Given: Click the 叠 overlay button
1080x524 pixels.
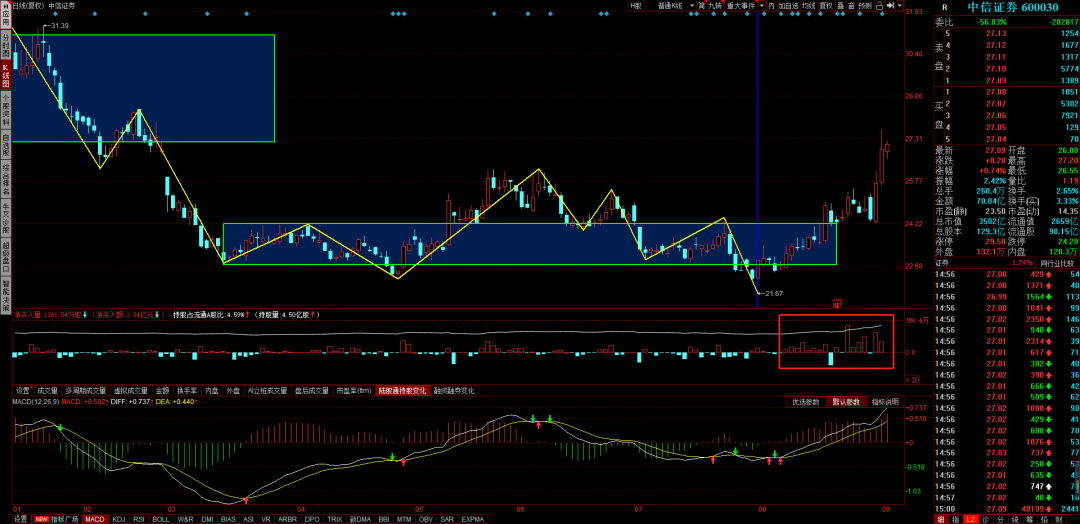Looking at the screenshot, I should coord(841,6).
